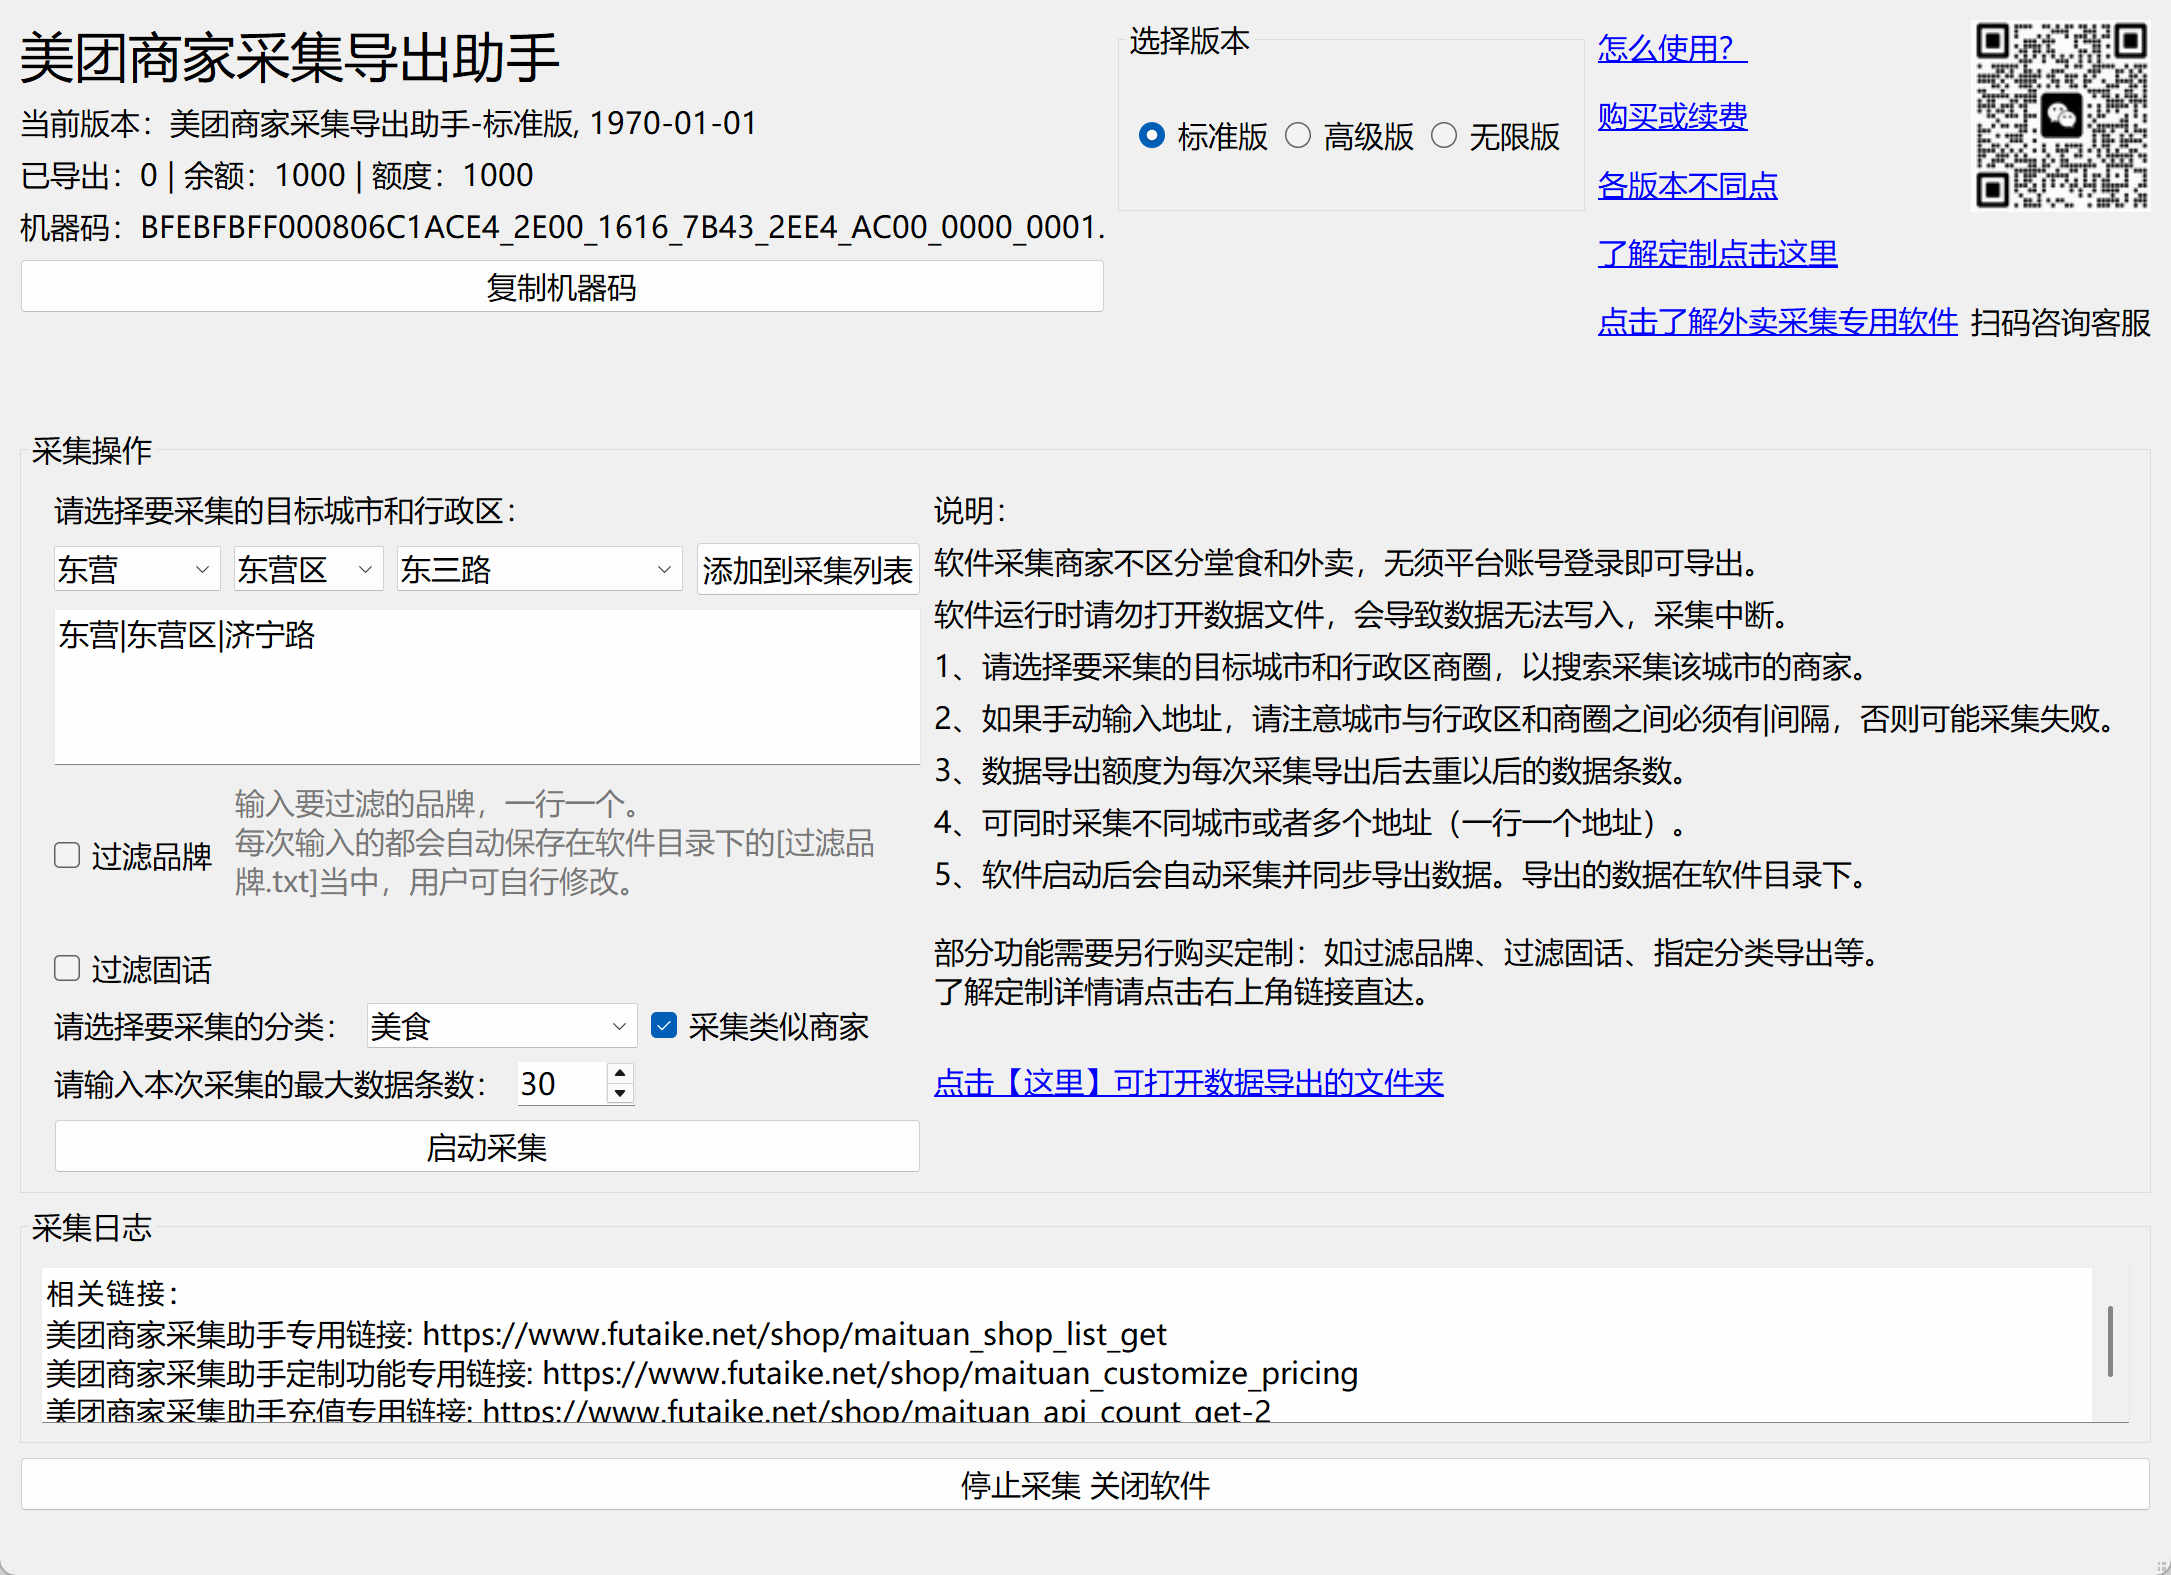Click the 采集日志 scrollbar thumb
This screenshot has height=1575, width=2171.
(2110, 1340)
